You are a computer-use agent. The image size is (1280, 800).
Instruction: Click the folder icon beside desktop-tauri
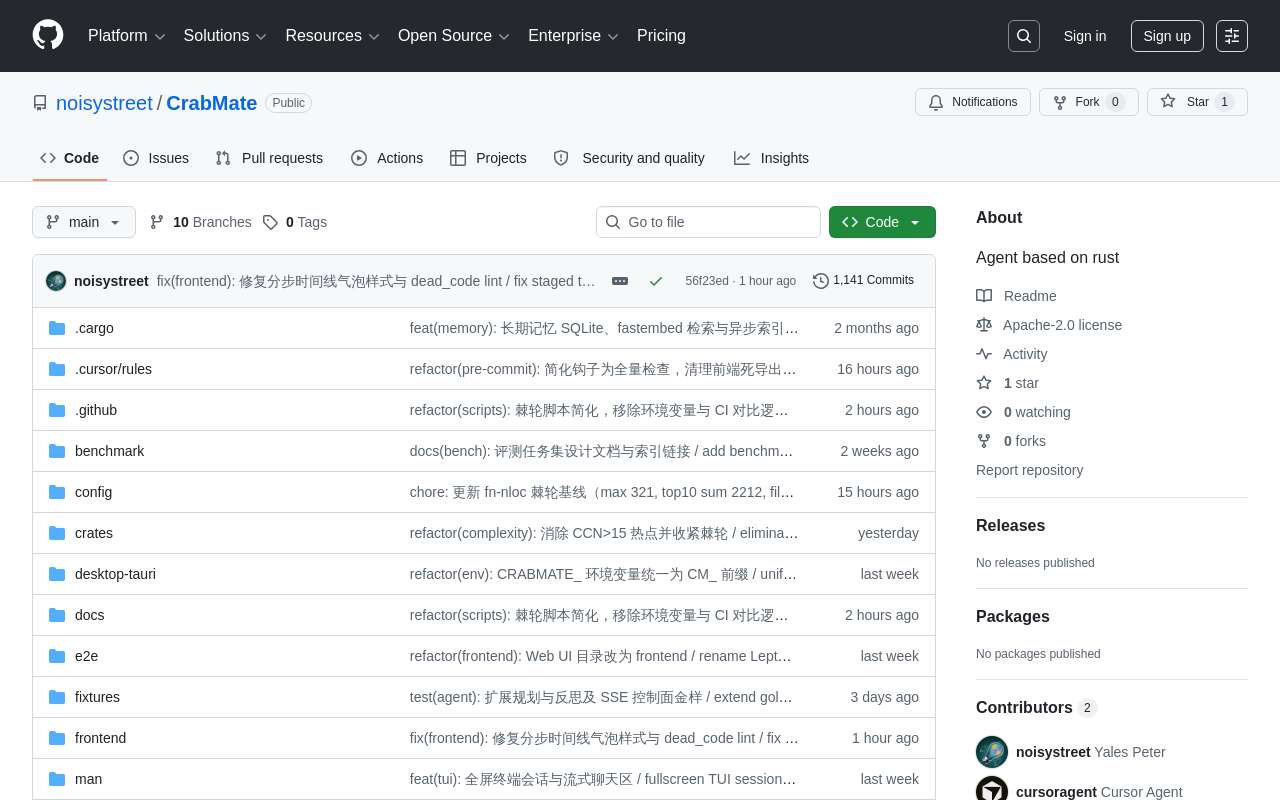pos(57,574)
